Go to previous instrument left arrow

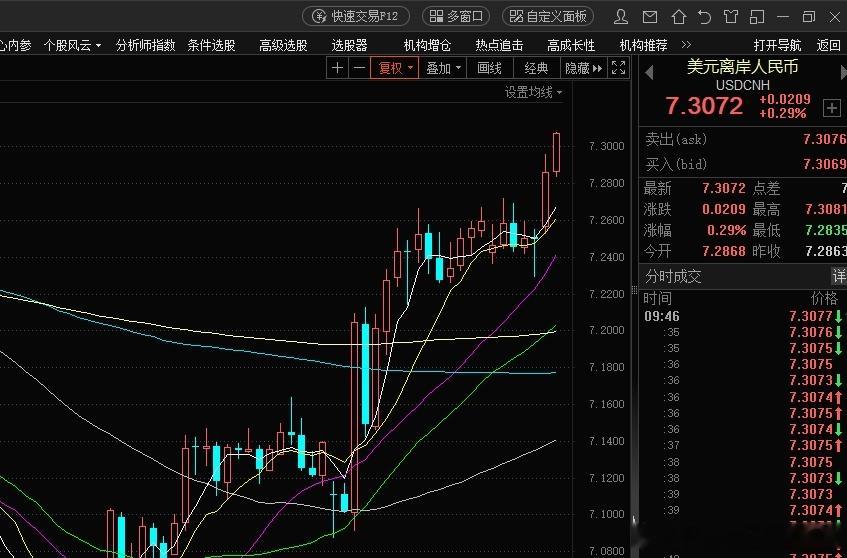click(x=649, y=73)
